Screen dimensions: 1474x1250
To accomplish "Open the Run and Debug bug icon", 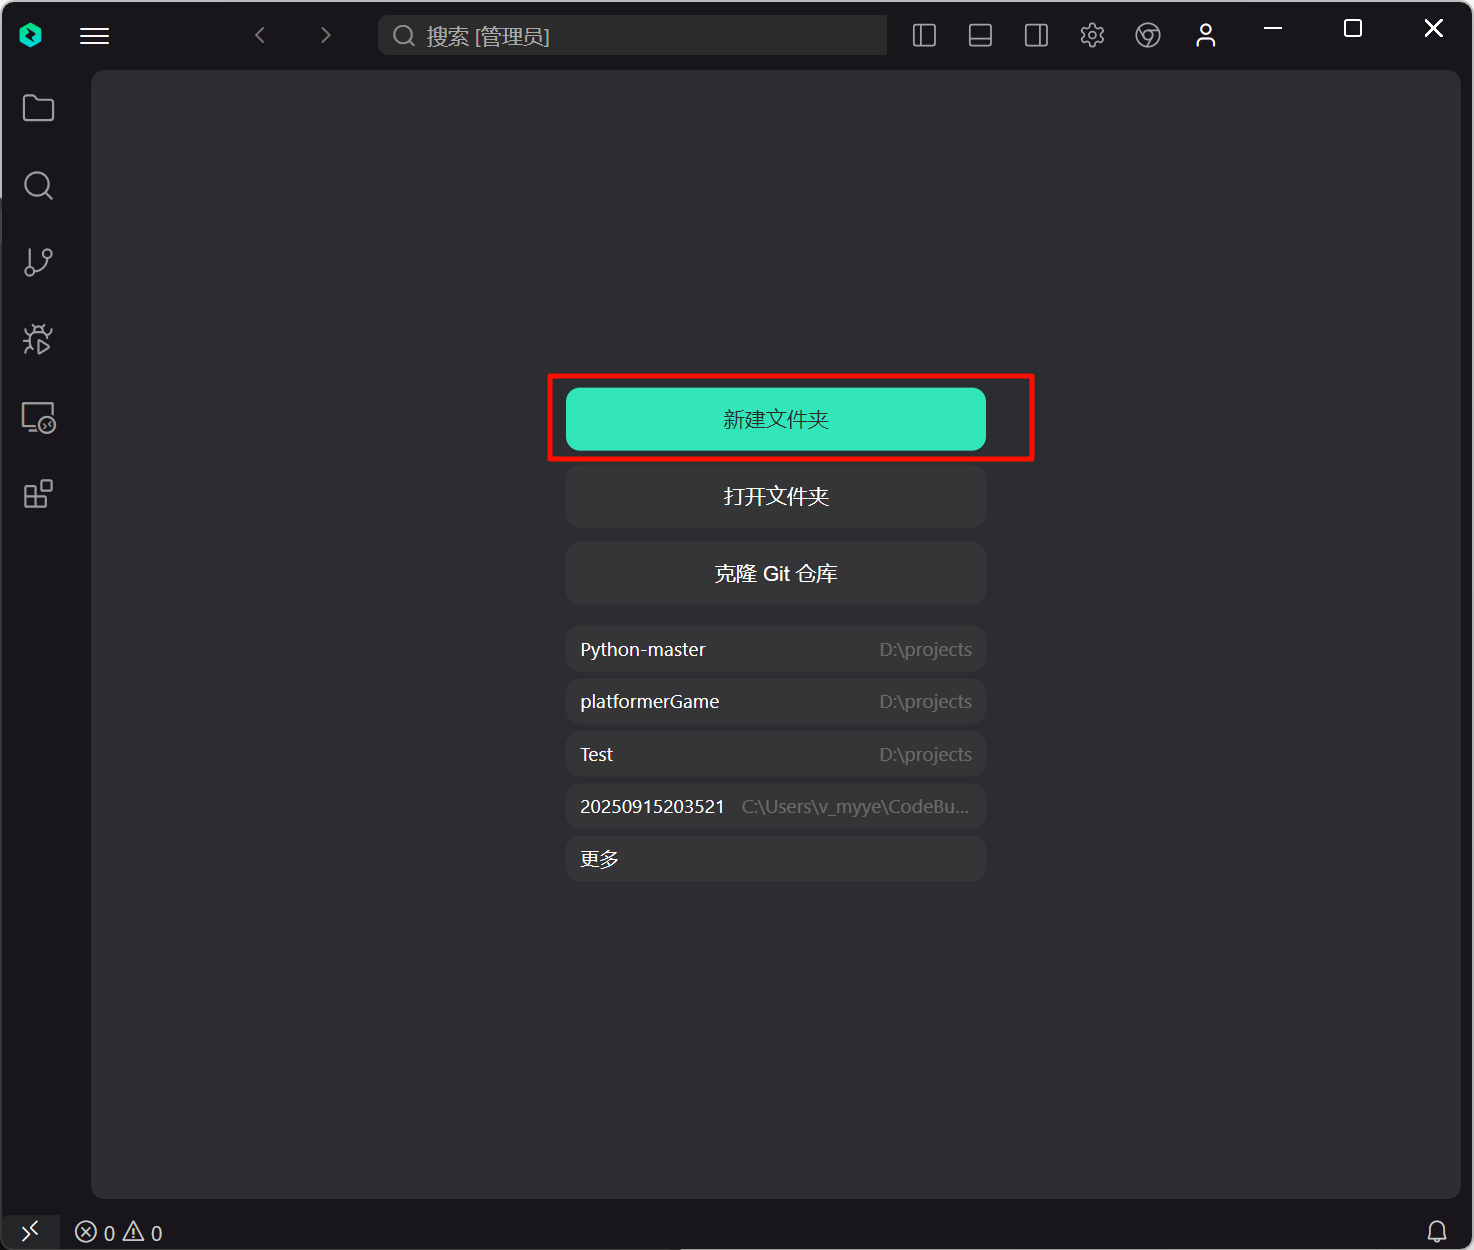I will point(38,339).
